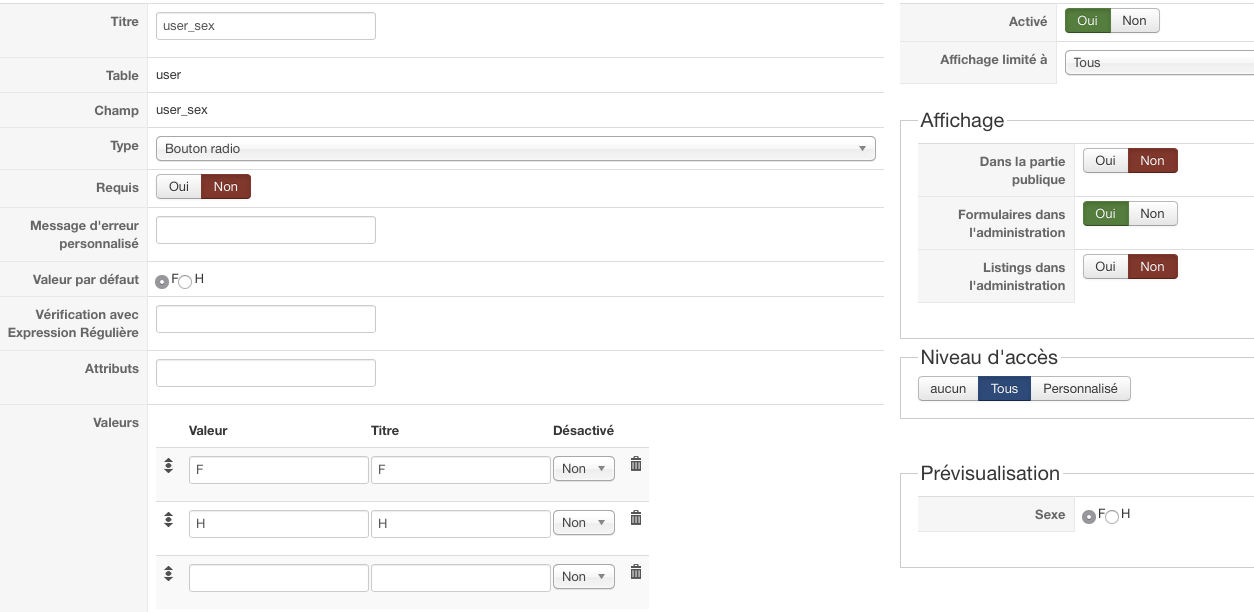Expand the Affichage limité à dropdown
The width and height of the screenshot is (1254, 612).
[1158, 62]
